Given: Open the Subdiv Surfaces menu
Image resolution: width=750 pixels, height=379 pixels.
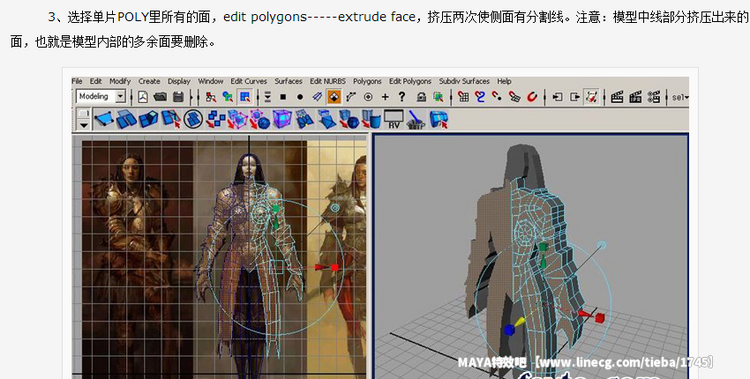Looking at the screenshot, I should coord(464,81).
